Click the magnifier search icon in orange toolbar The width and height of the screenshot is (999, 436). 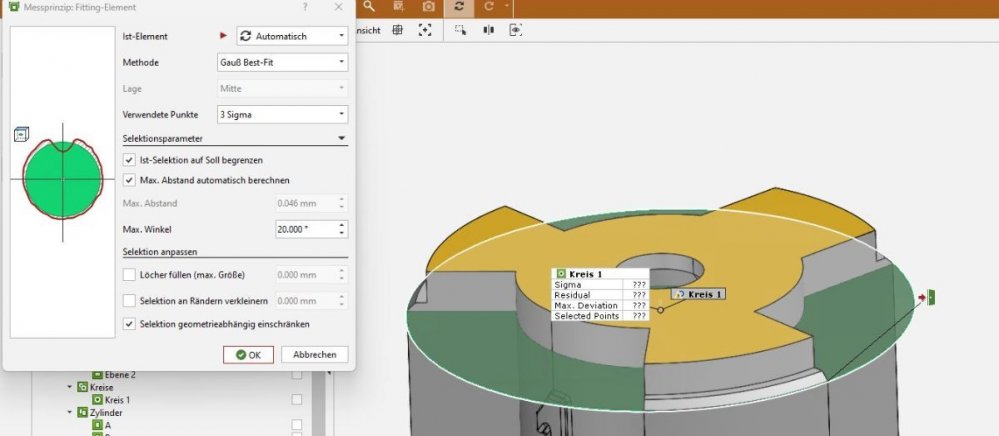(368, 6)
